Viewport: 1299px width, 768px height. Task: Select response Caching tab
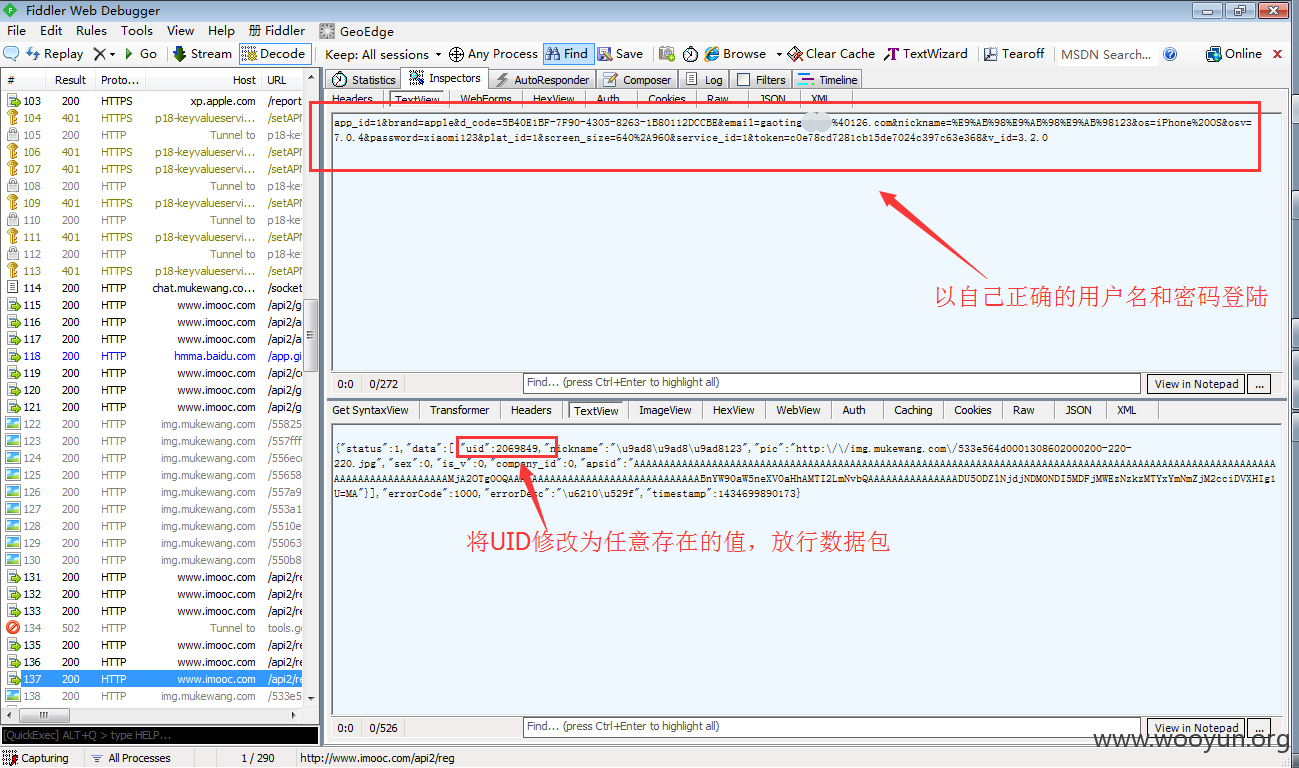913,410
